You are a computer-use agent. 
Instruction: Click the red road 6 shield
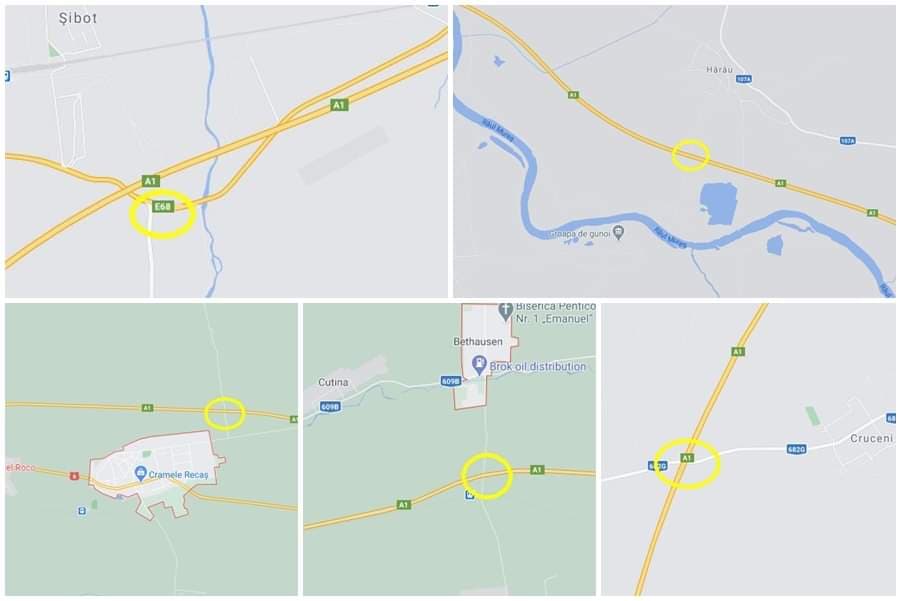[x=74, y=476]
